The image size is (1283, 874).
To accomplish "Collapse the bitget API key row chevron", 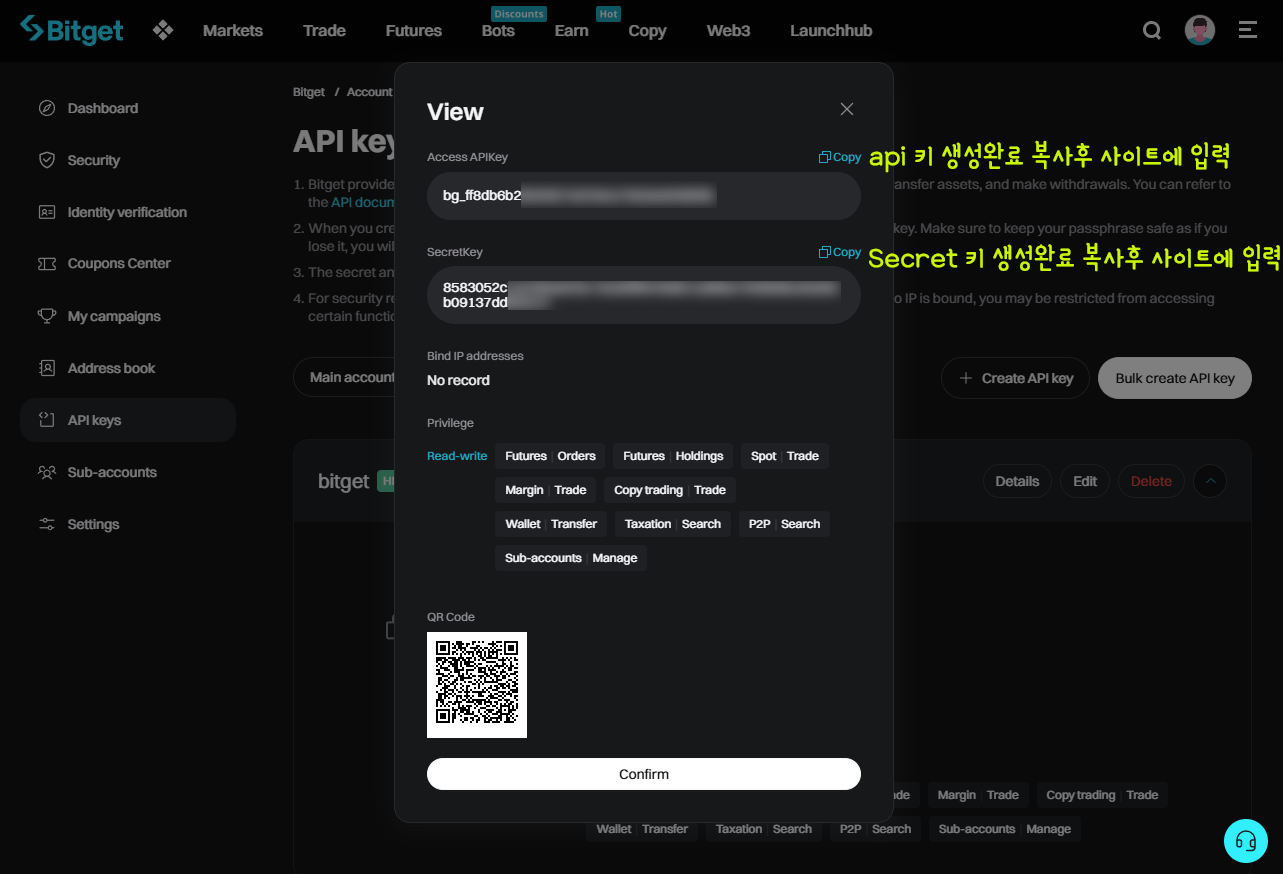I will coord(1210,481).
